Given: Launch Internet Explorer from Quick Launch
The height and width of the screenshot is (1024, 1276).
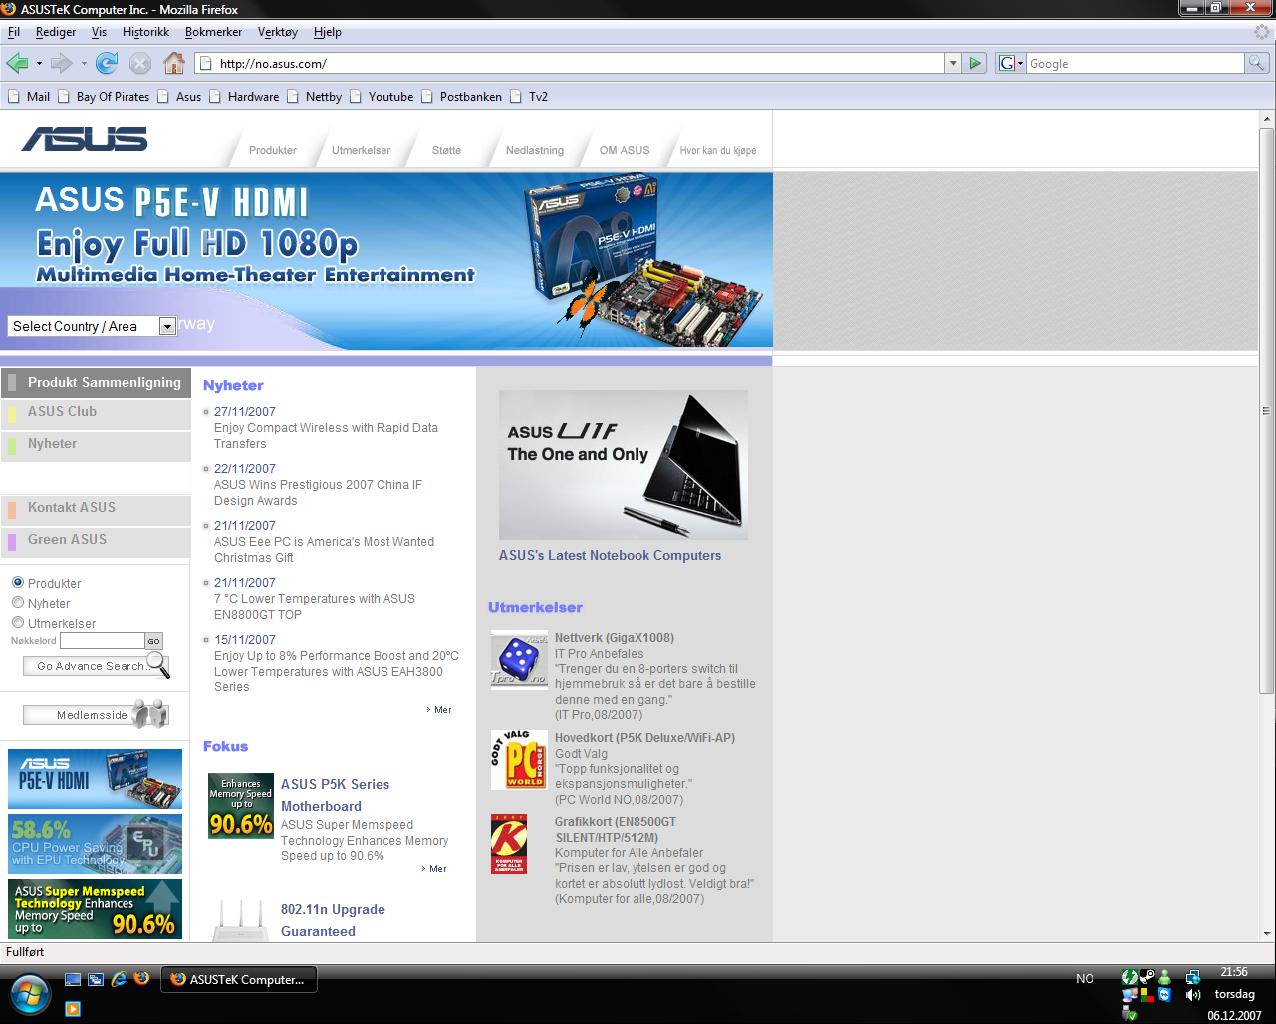Looking at the screenshot, I should click(x=119, y=979).
